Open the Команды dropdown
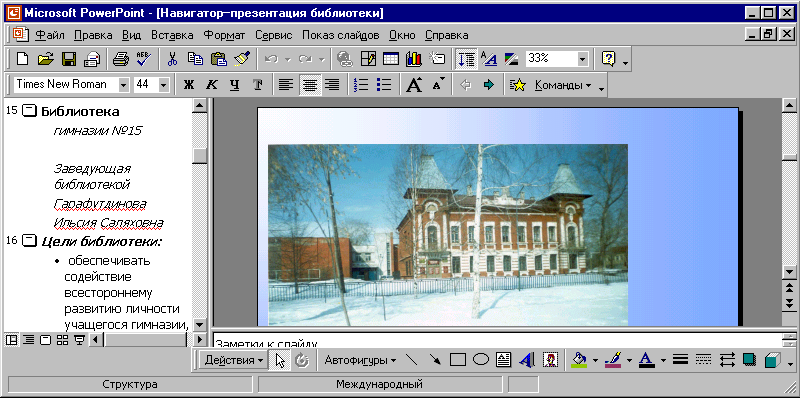 [563, 85]
